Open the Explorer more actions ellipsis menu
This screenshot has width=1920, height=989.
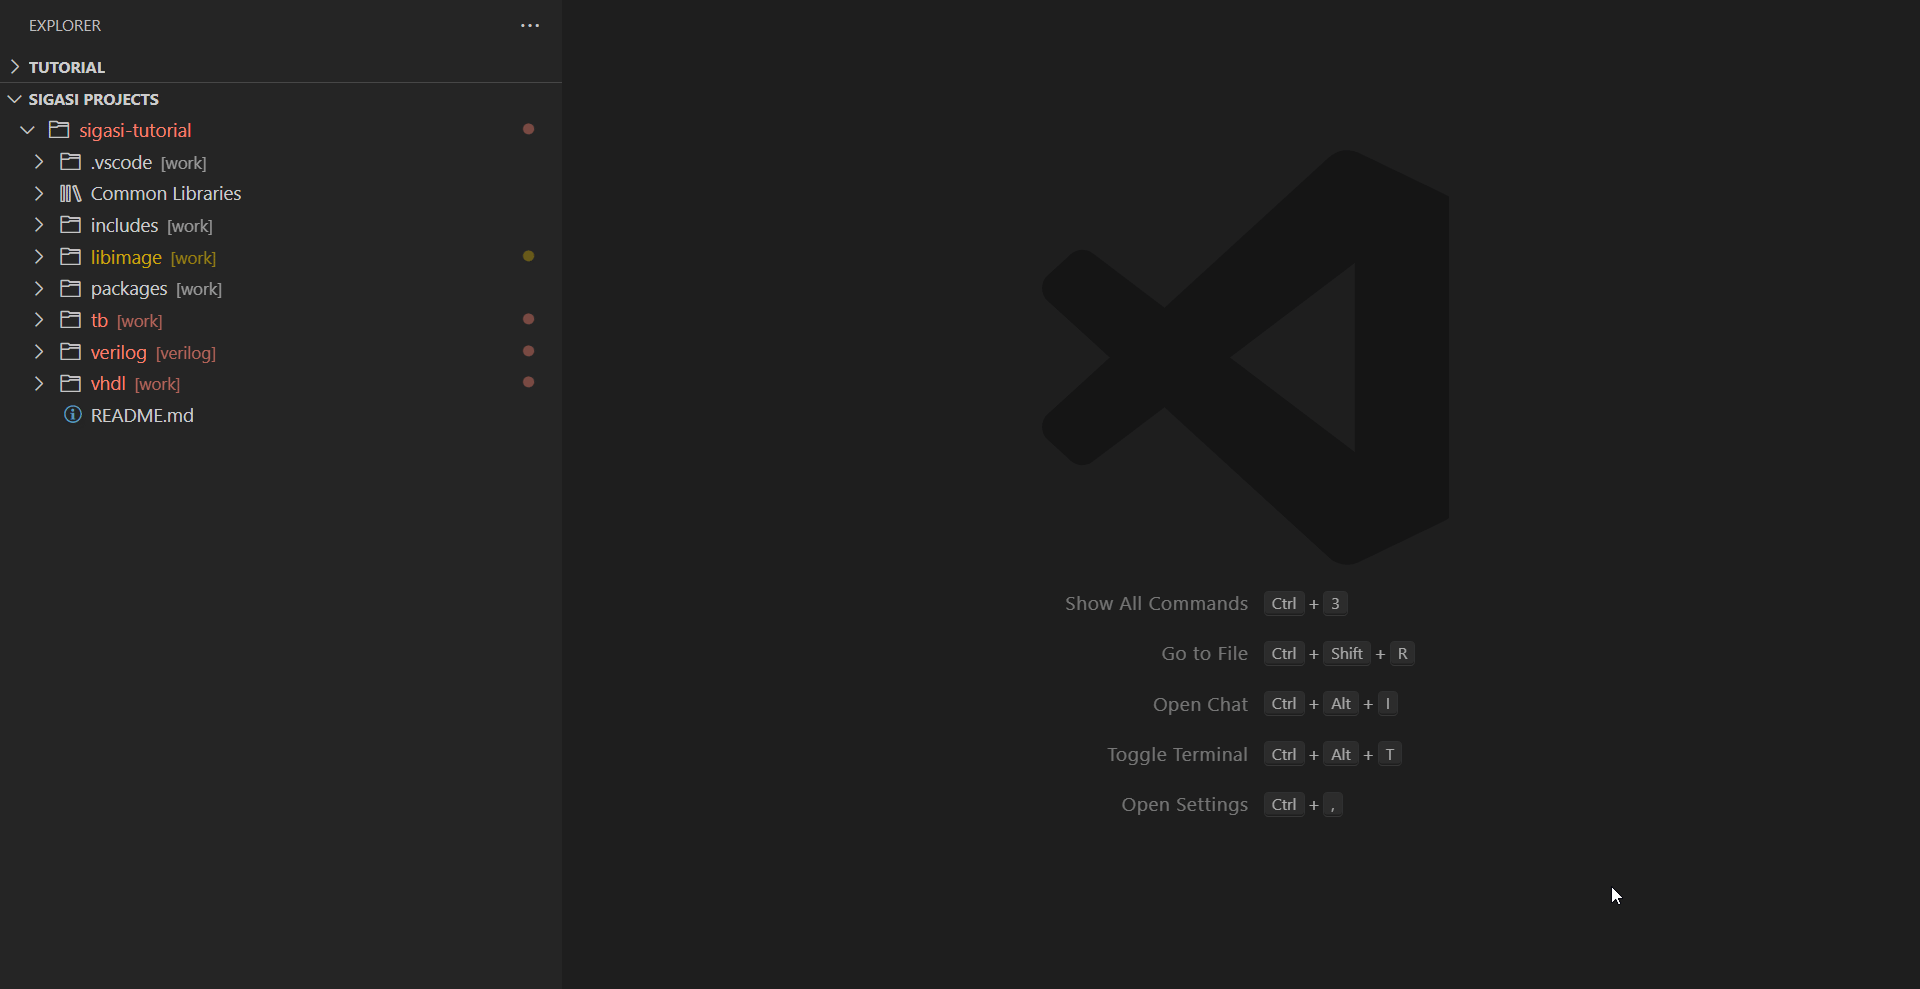pos(530,26)
